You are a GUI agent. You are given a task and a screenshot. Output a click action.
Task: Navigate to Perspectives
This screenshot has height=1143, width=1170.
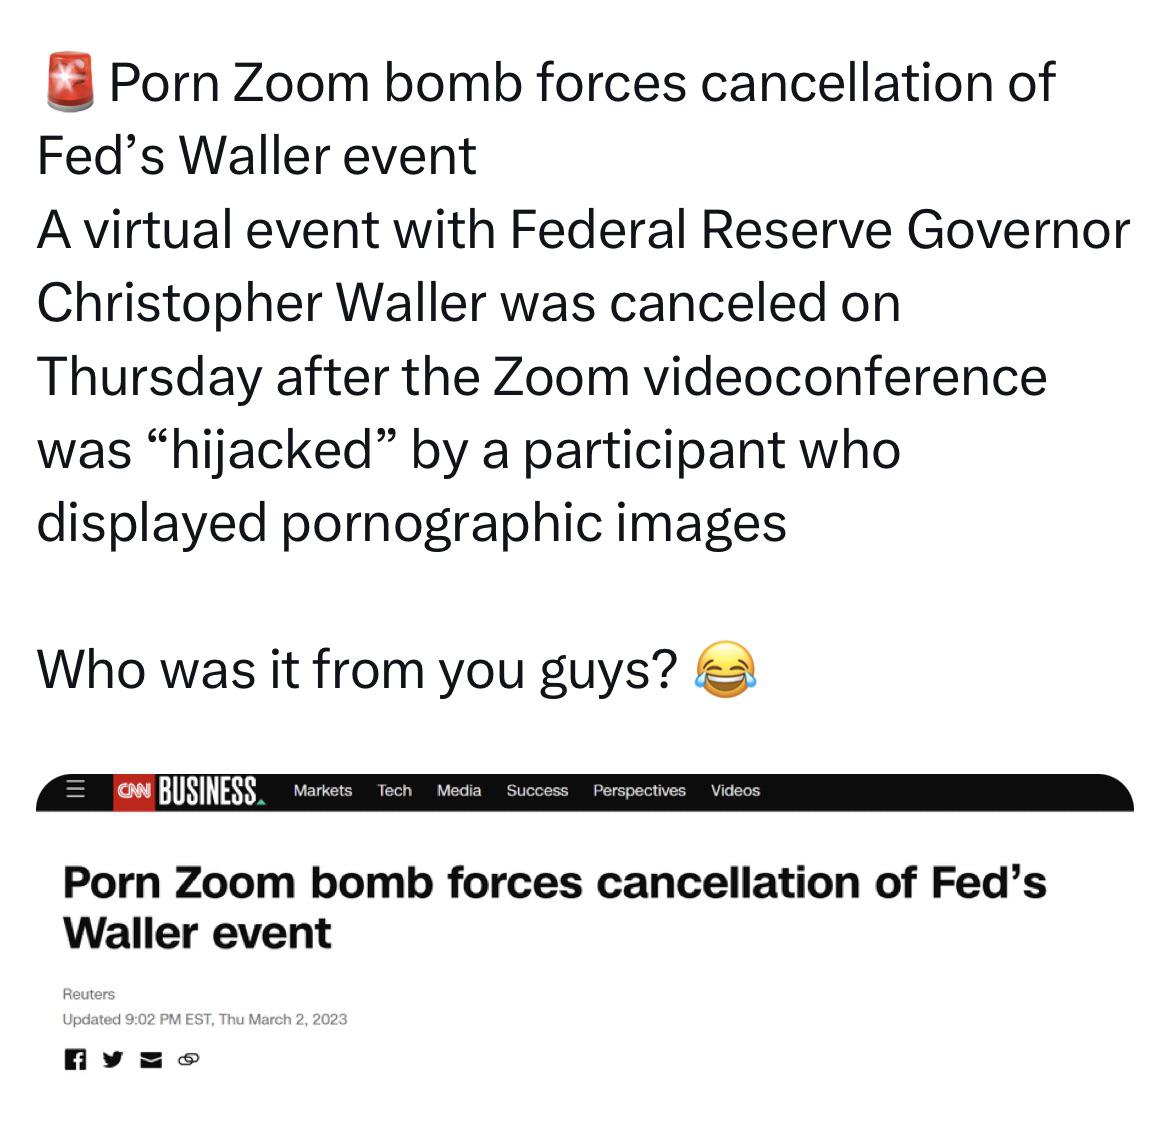coord(639,790)
